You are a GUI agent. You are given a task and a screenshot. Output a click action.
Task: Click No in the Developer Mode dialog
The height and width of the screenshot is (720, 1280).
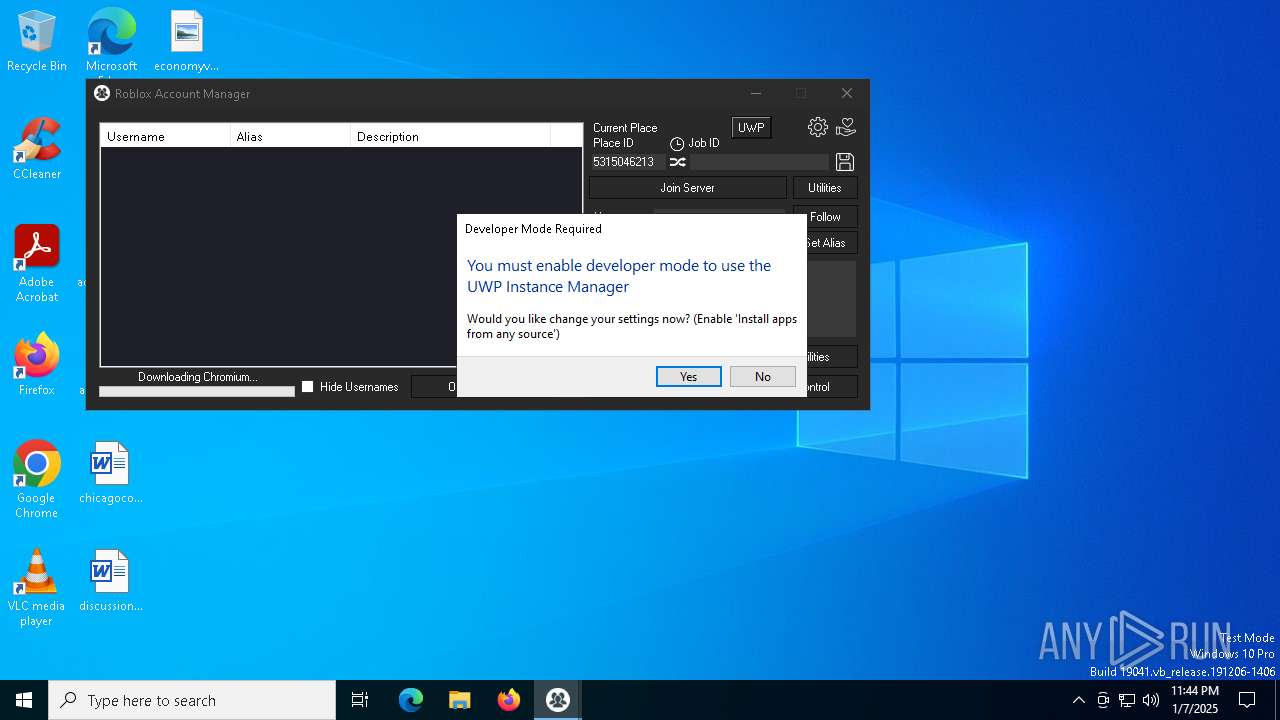point(763,376)
